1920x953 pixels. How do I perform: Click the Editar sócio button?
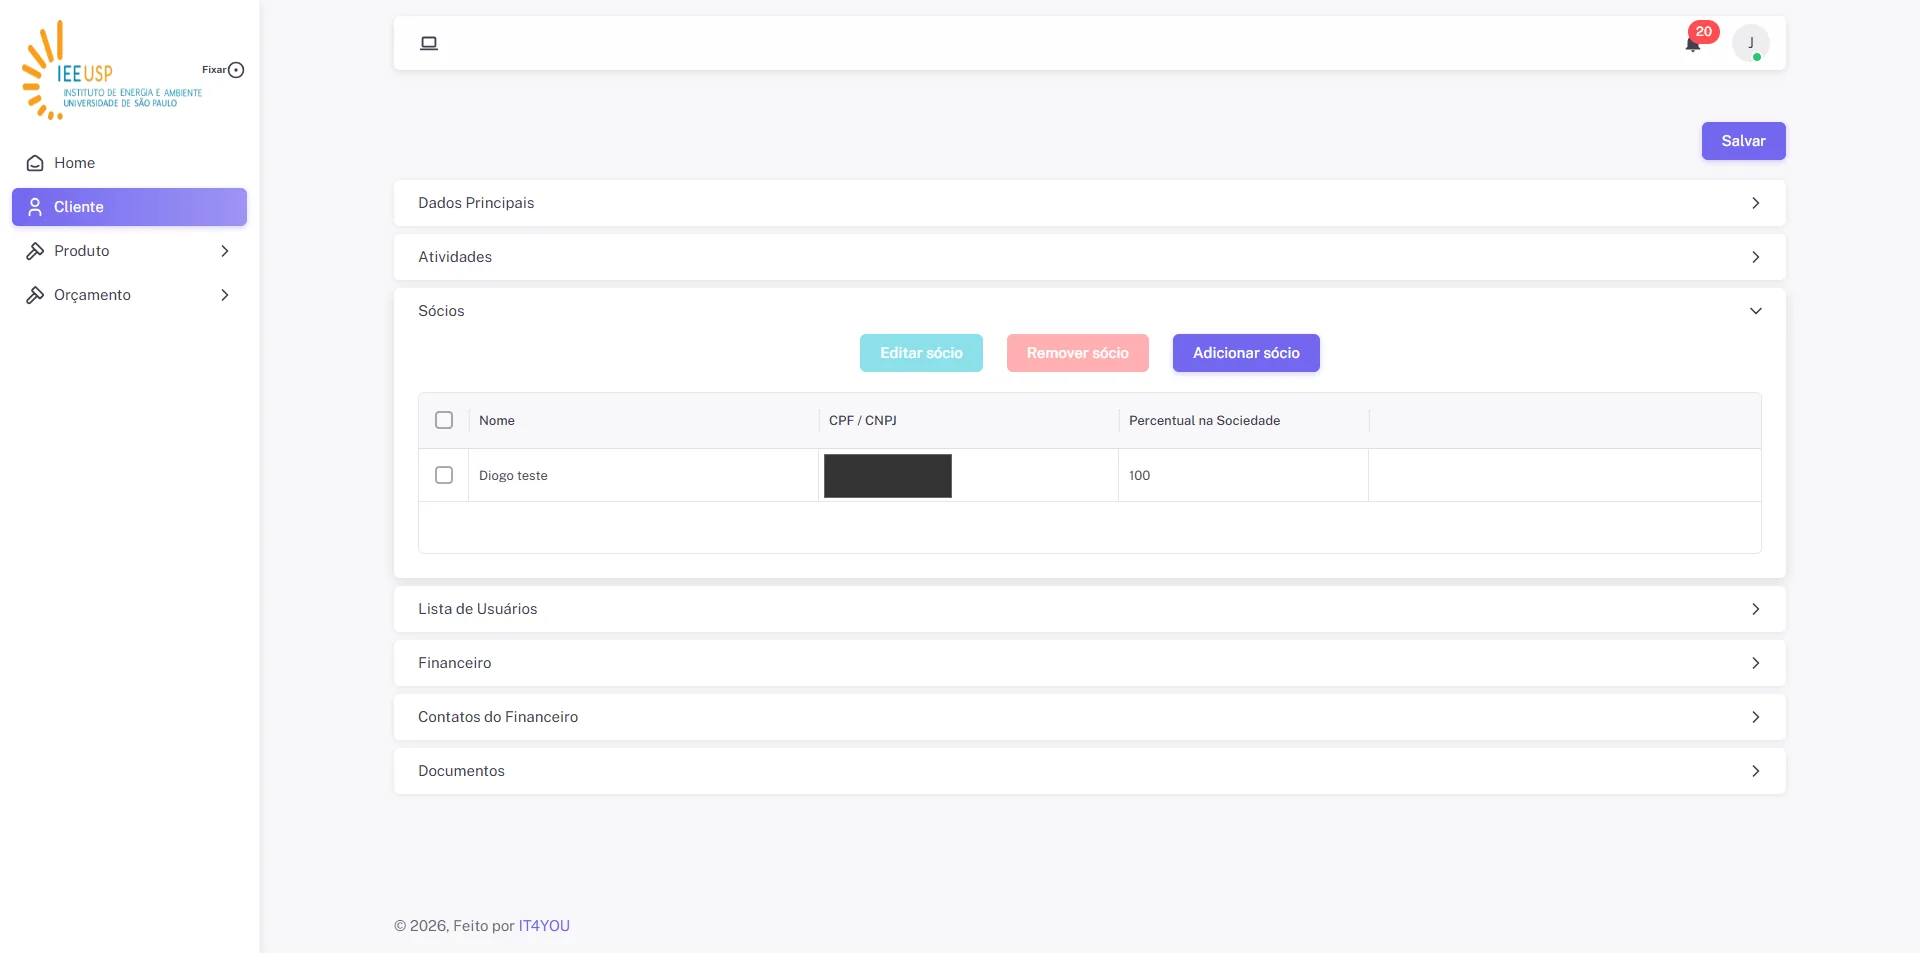click(x=921, y=353)
